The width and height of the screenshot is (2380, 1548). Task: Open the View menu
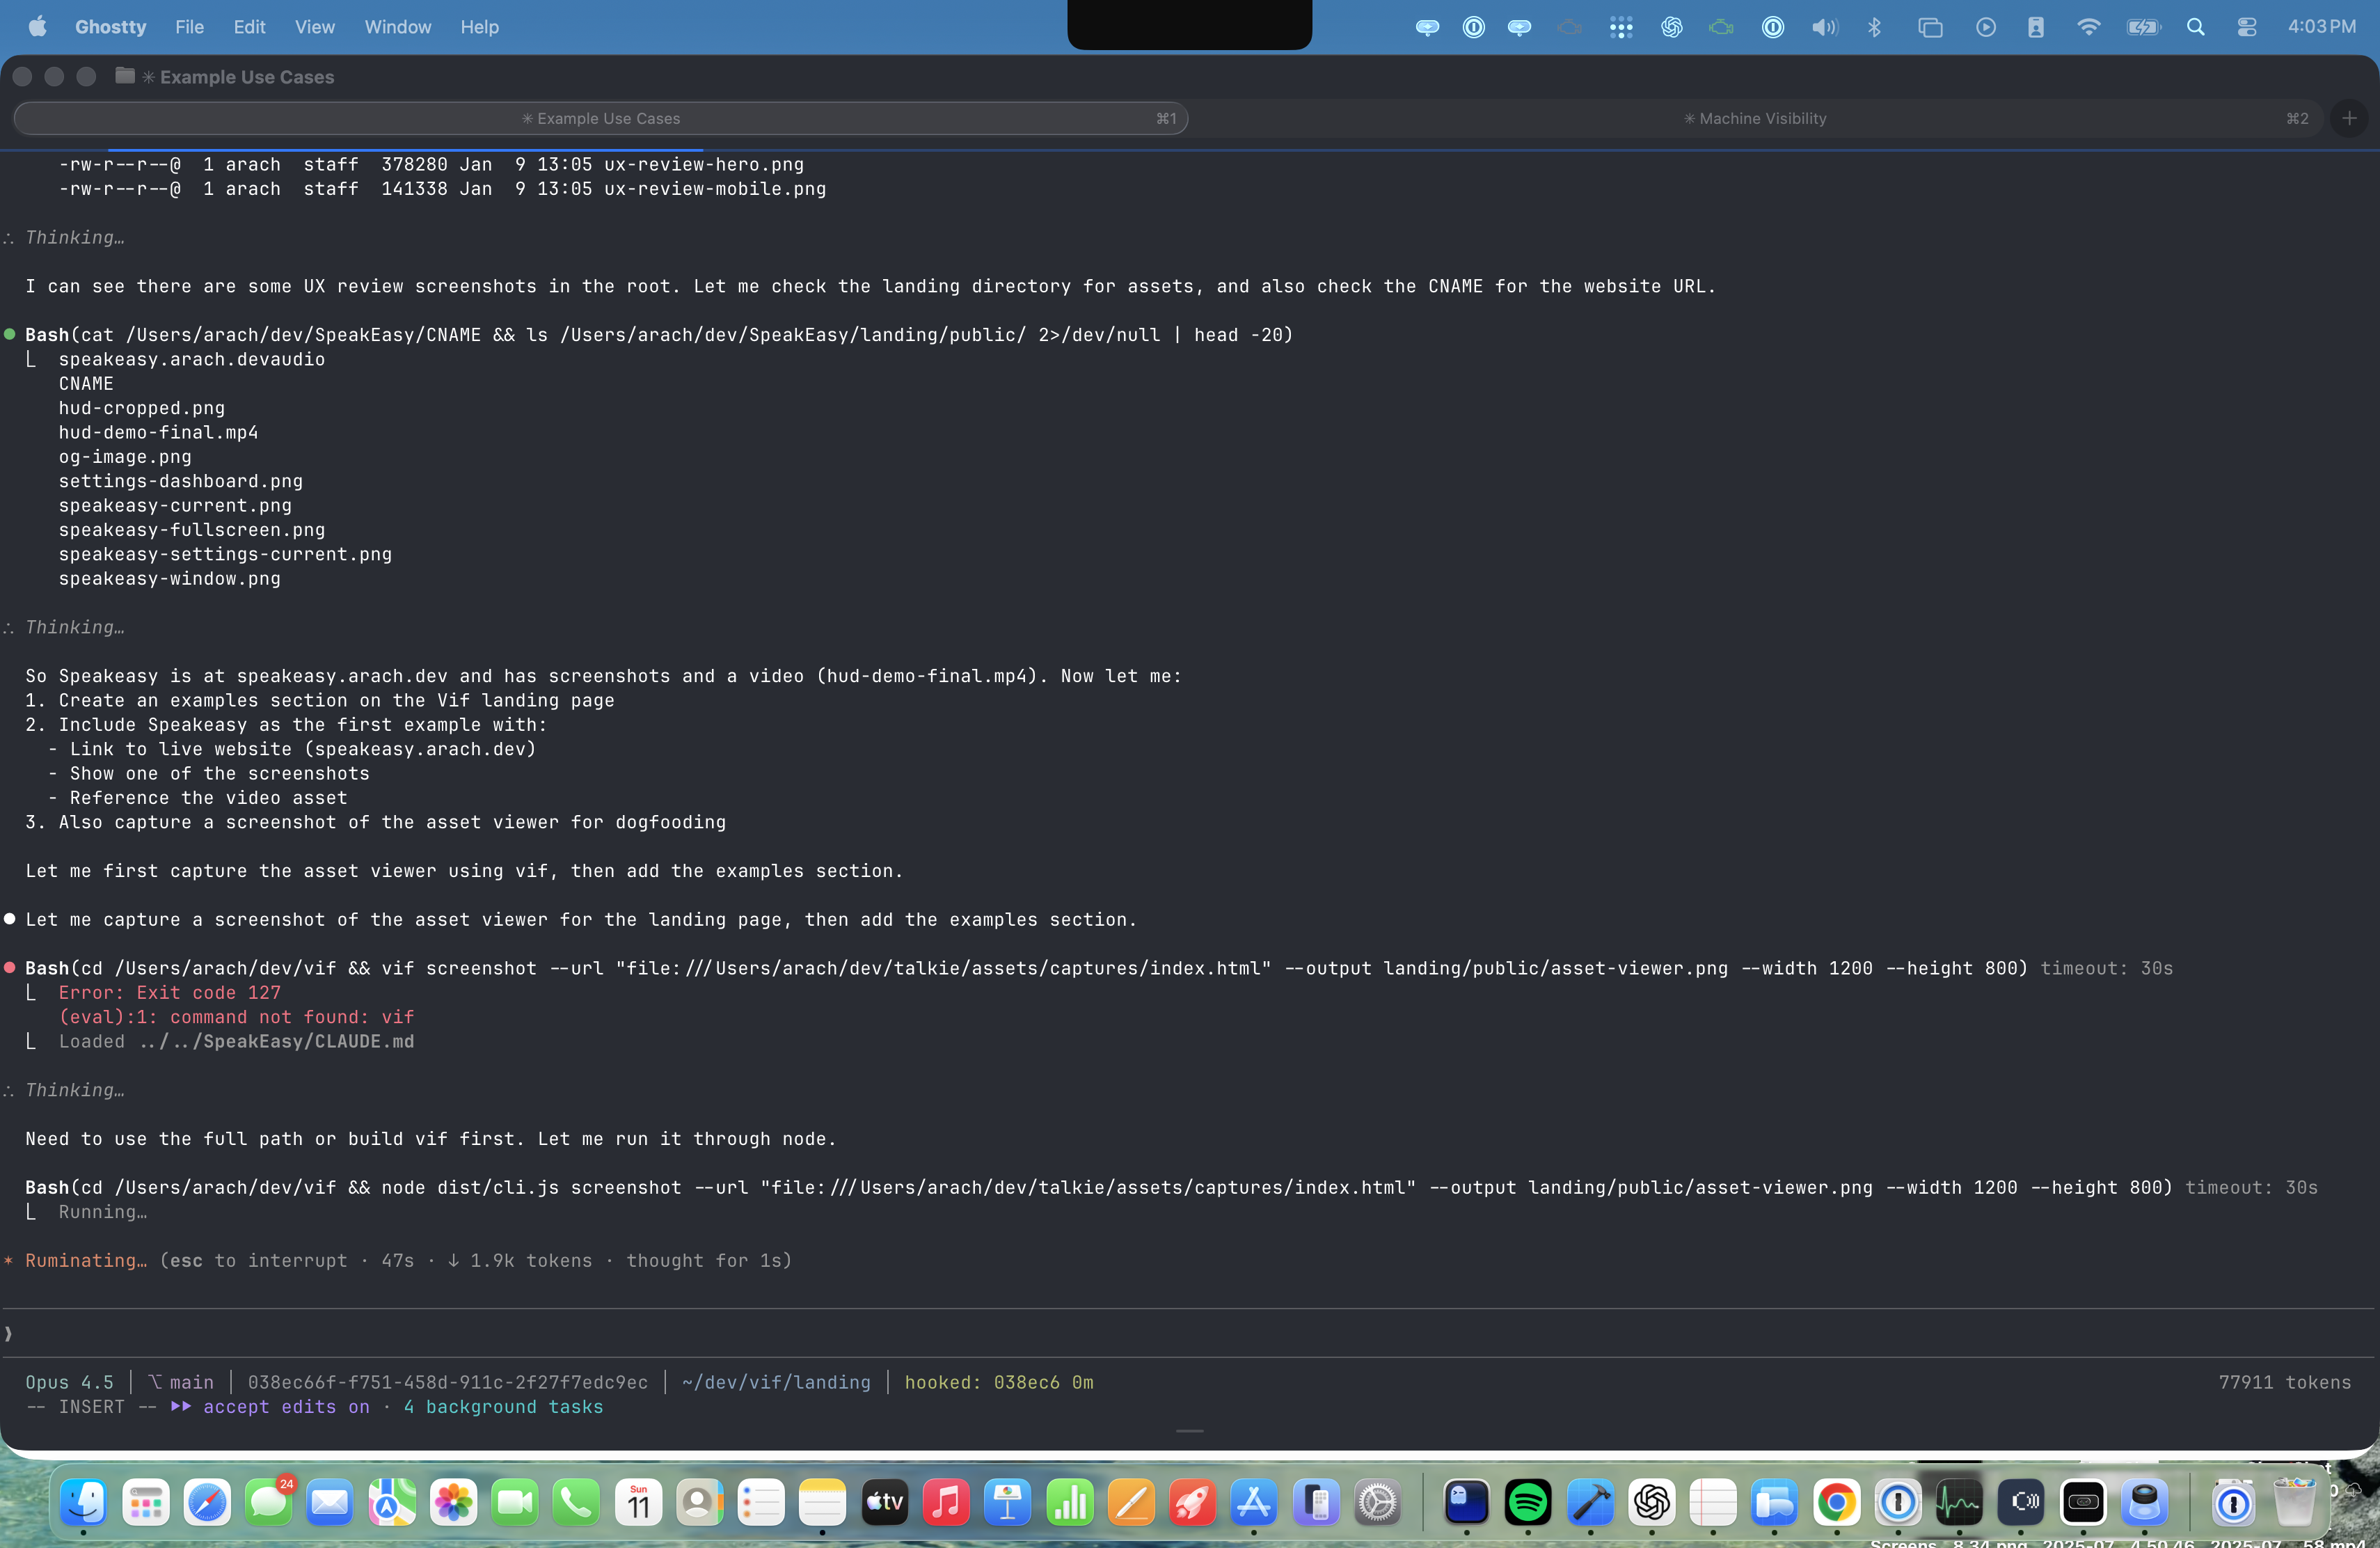[x=314, y=27]
